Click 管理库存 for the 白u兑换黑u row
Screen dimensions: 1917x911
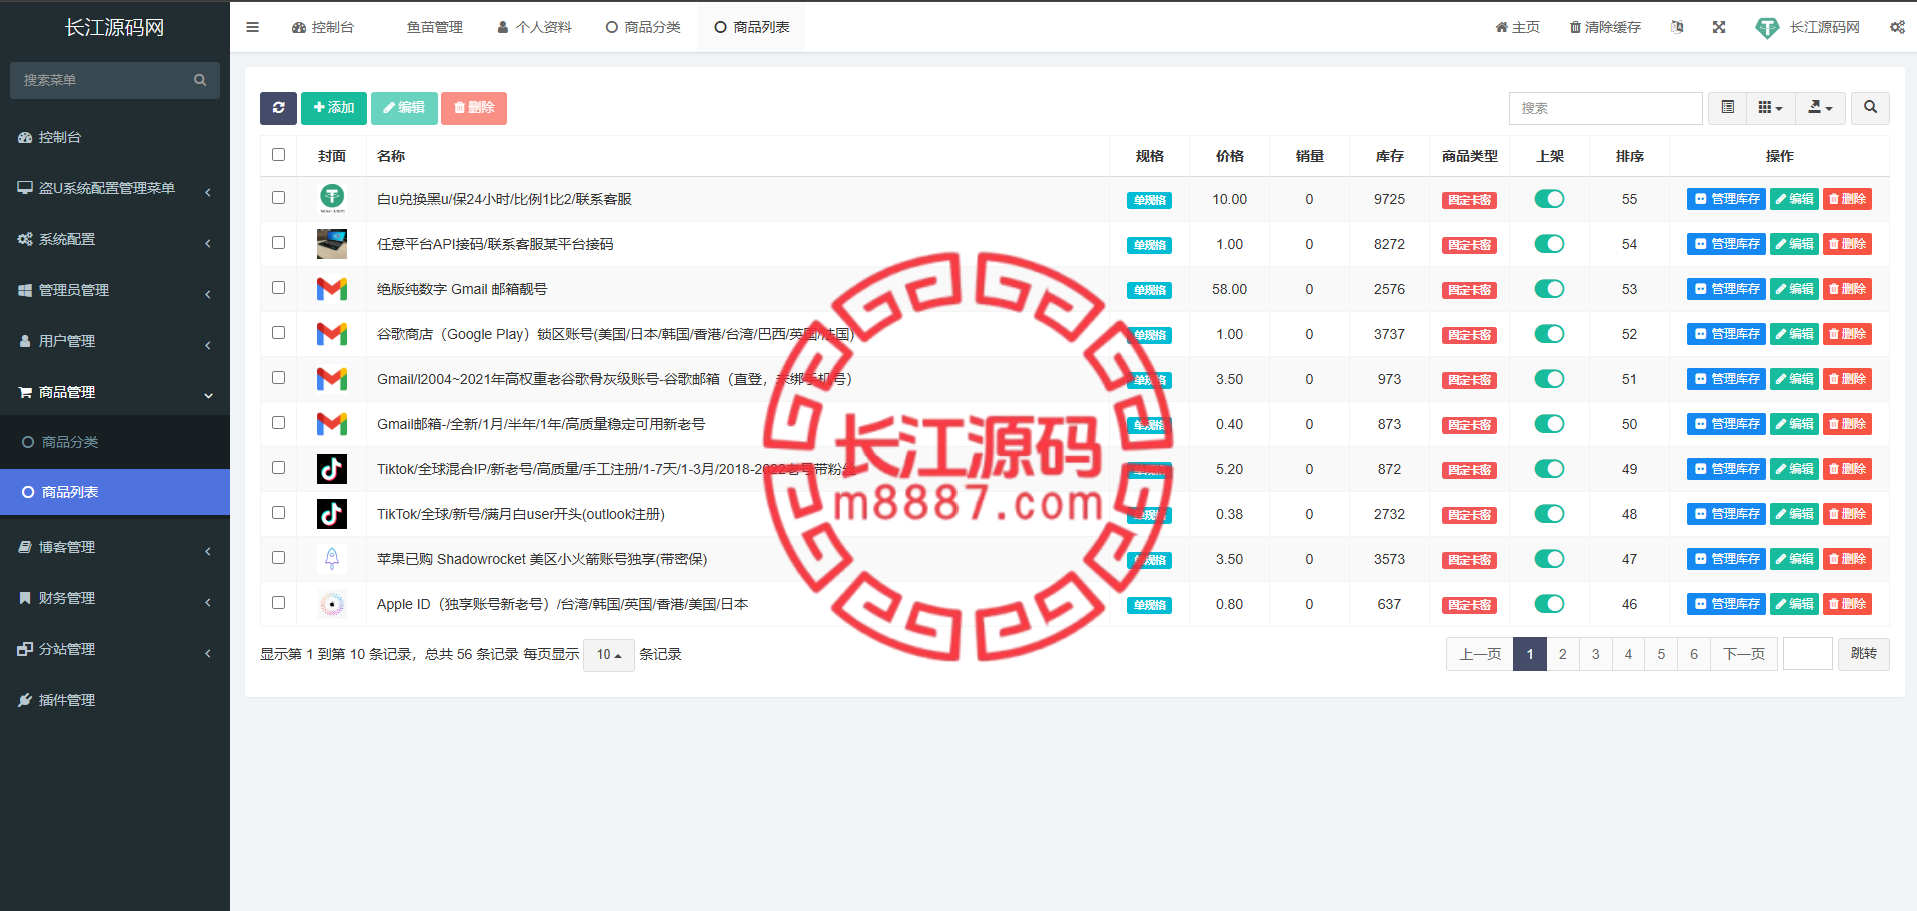point(1727,199)
